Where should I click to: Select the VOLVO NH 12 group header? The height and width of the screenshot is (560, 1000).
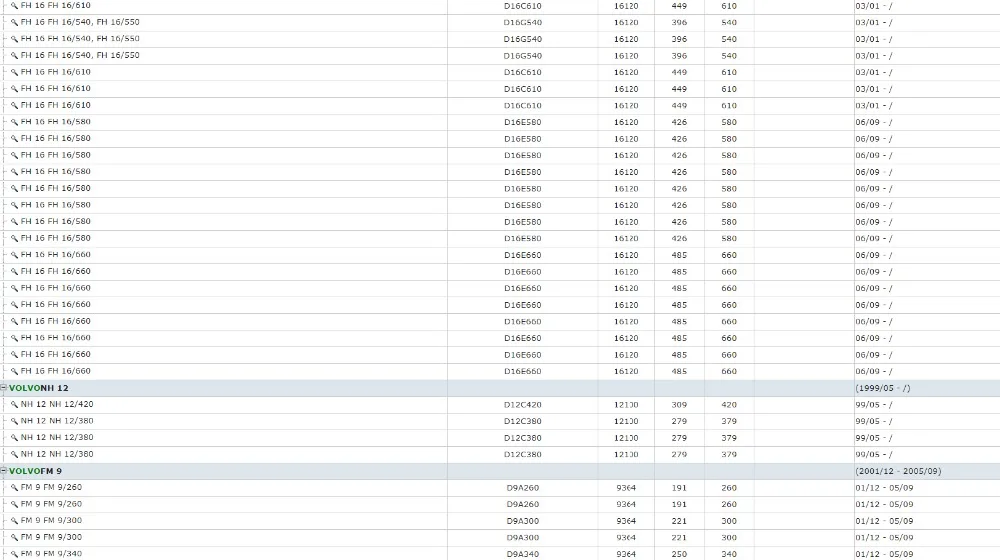[x=500, y=388]
